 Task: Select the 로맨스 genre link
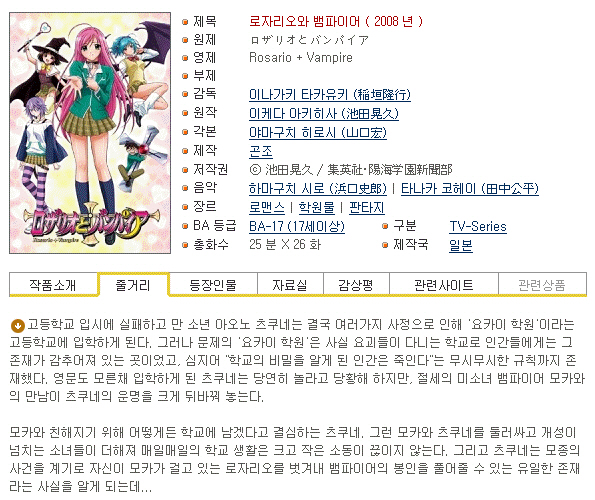tap(267, 208)
